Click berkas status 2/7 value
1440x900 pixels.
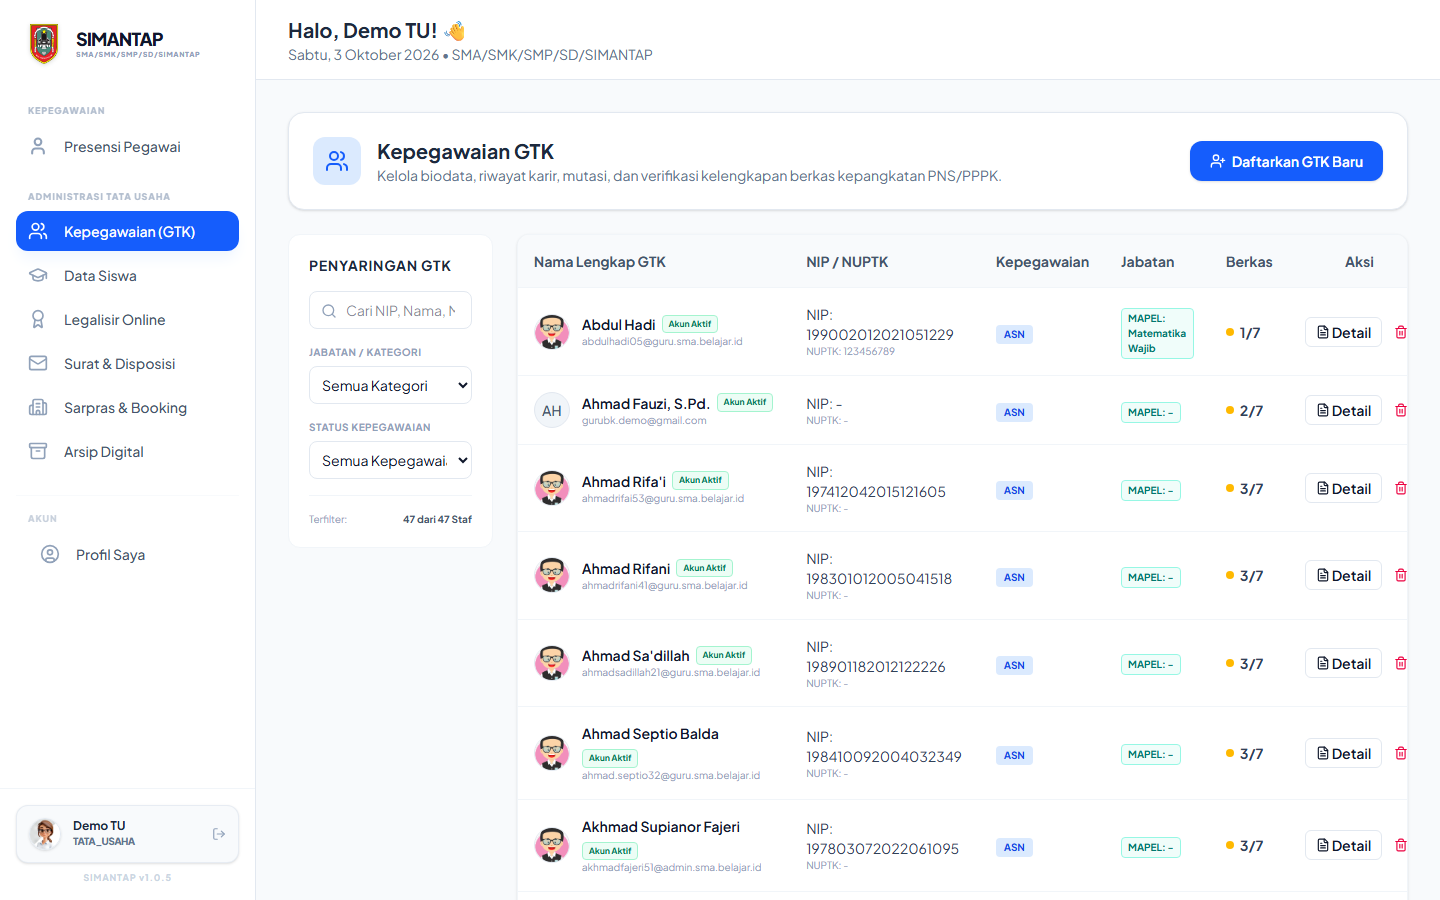[x=1251, y=411]
